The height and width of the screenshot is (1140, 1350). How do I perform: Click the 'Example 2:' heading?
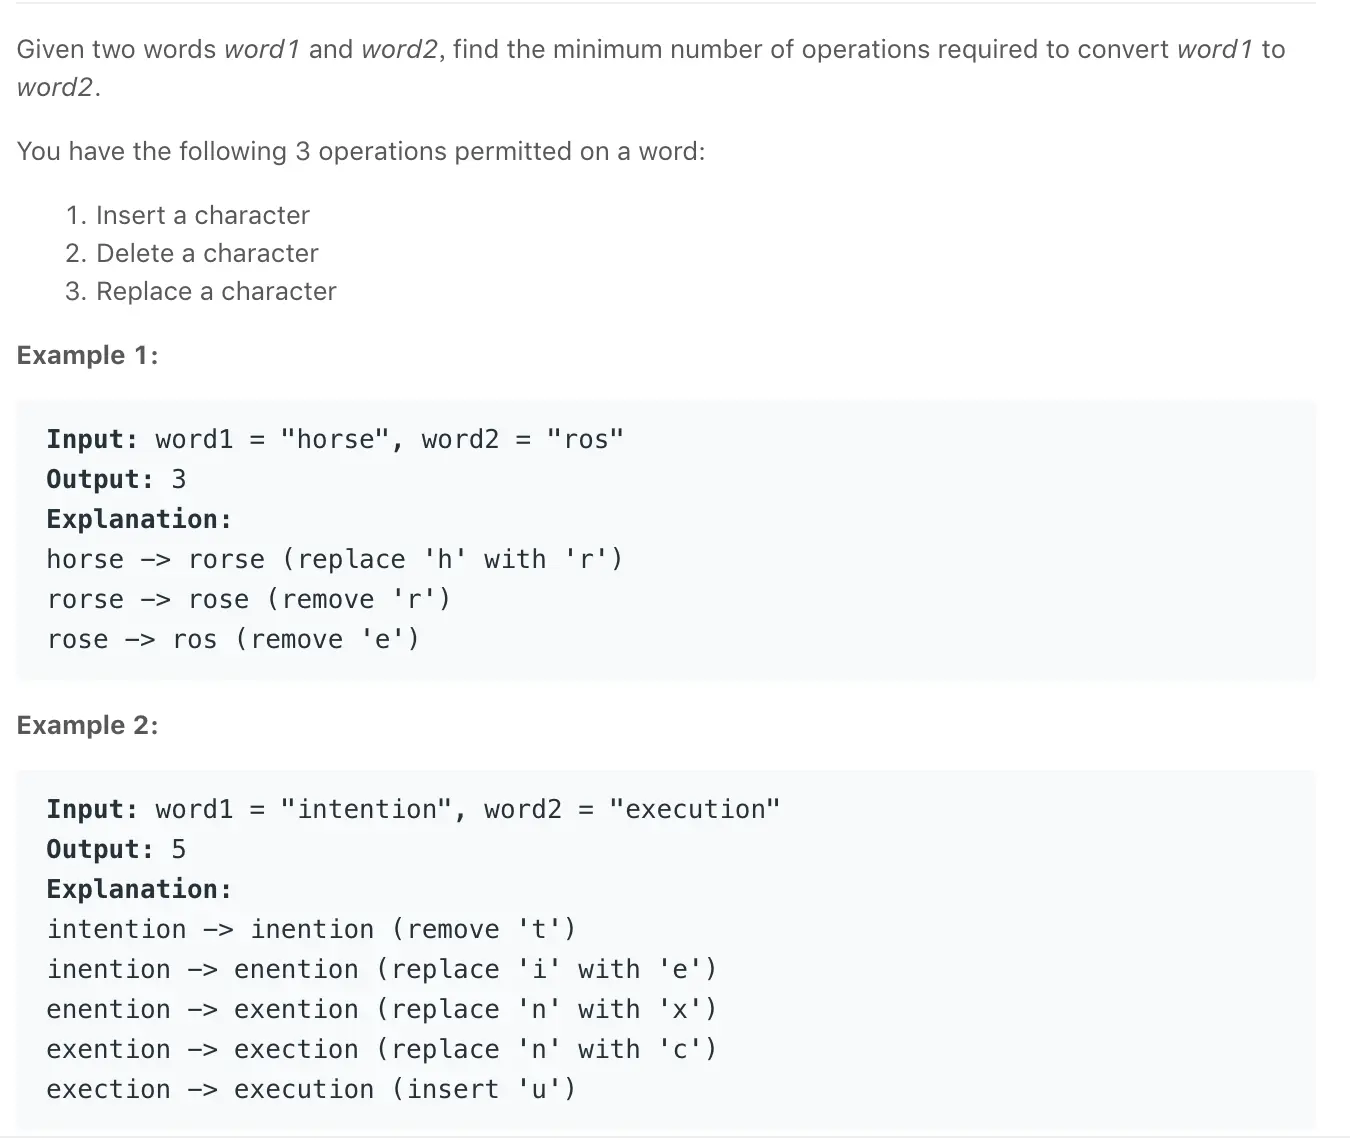tap(87, 725)
